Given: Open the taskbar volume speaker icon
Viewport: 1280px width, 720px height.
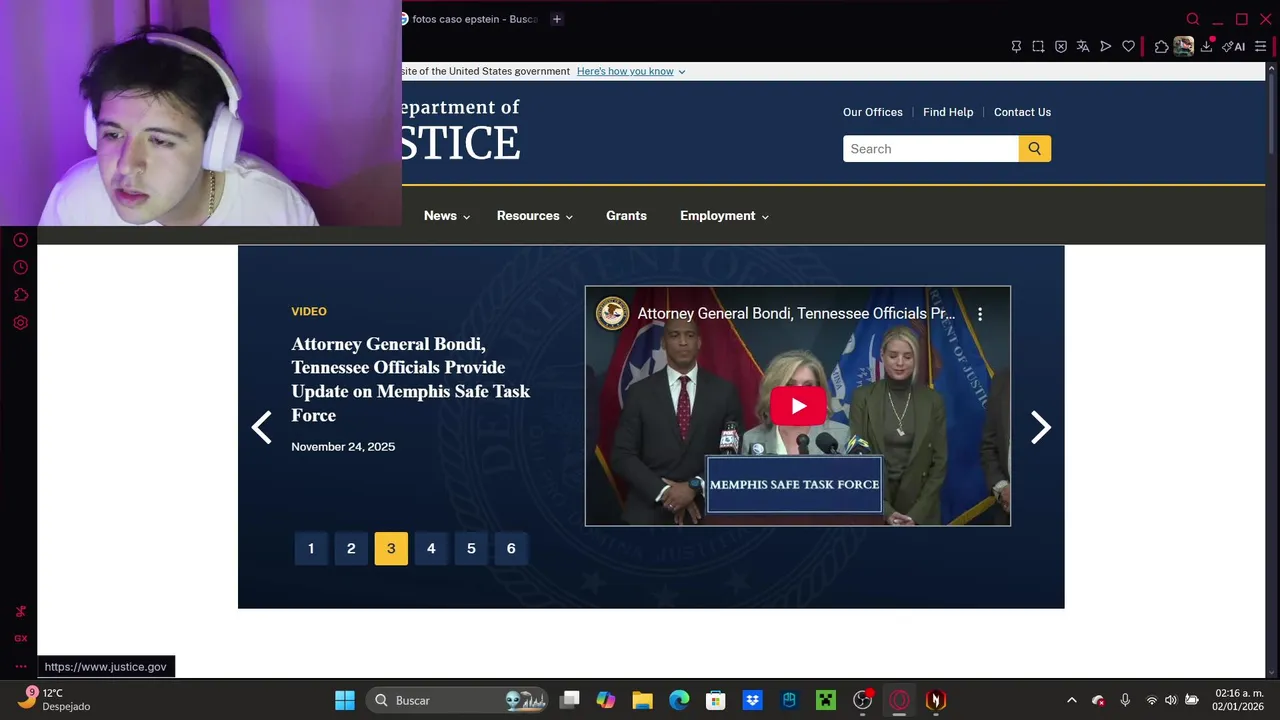Looking at the screenshot, I should pyautogui.click(x=1171, y=700).
